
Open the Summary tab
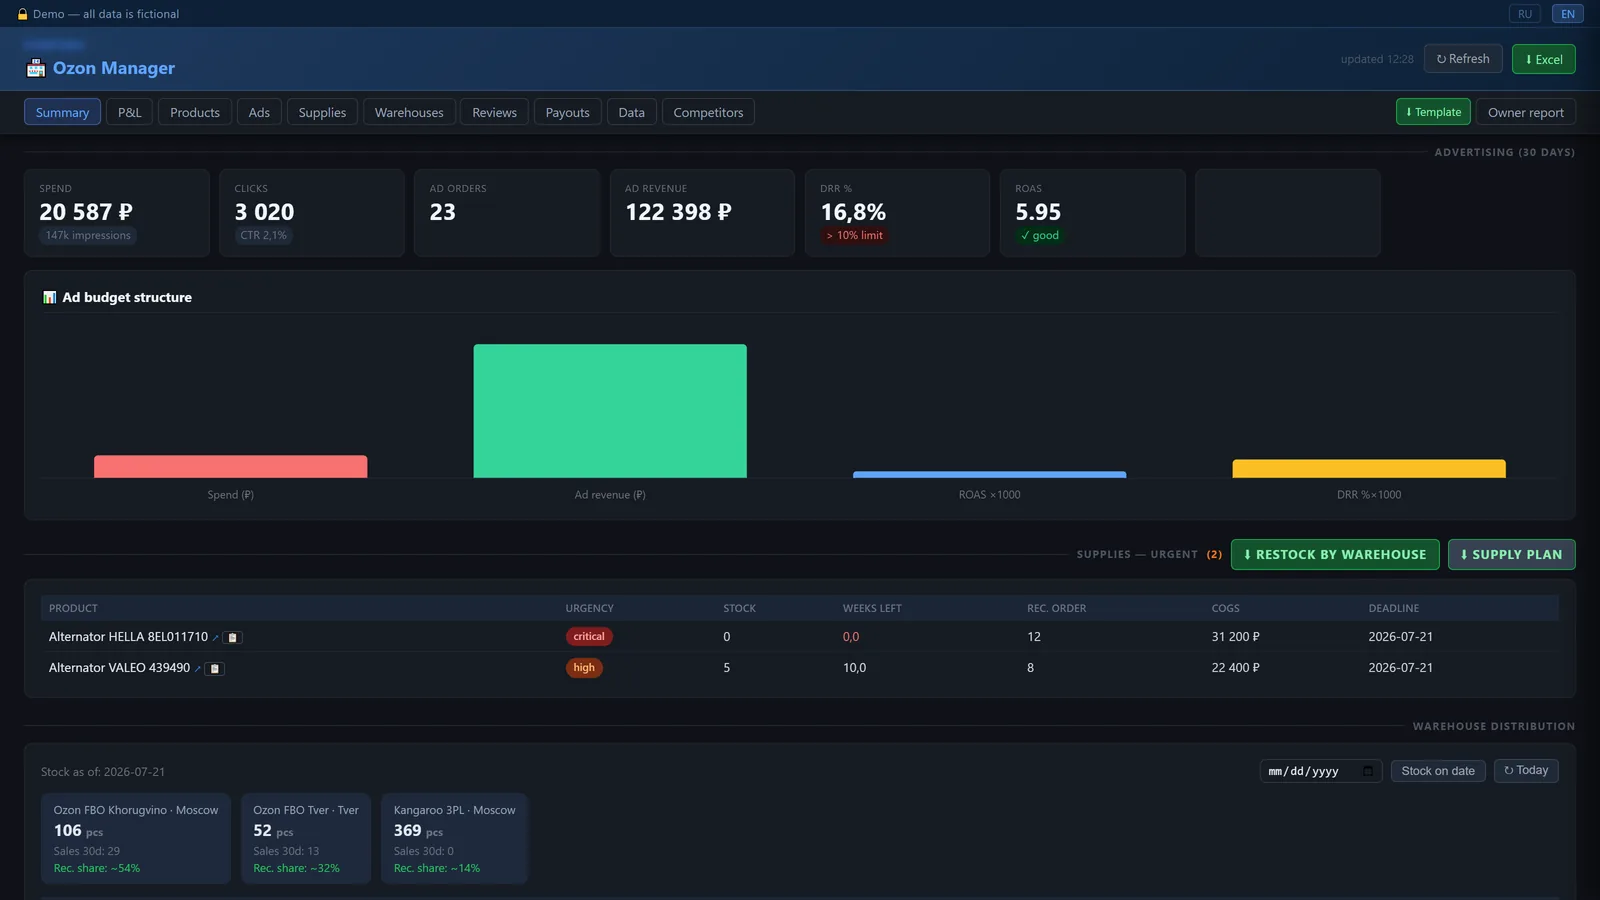pos(62,112)
